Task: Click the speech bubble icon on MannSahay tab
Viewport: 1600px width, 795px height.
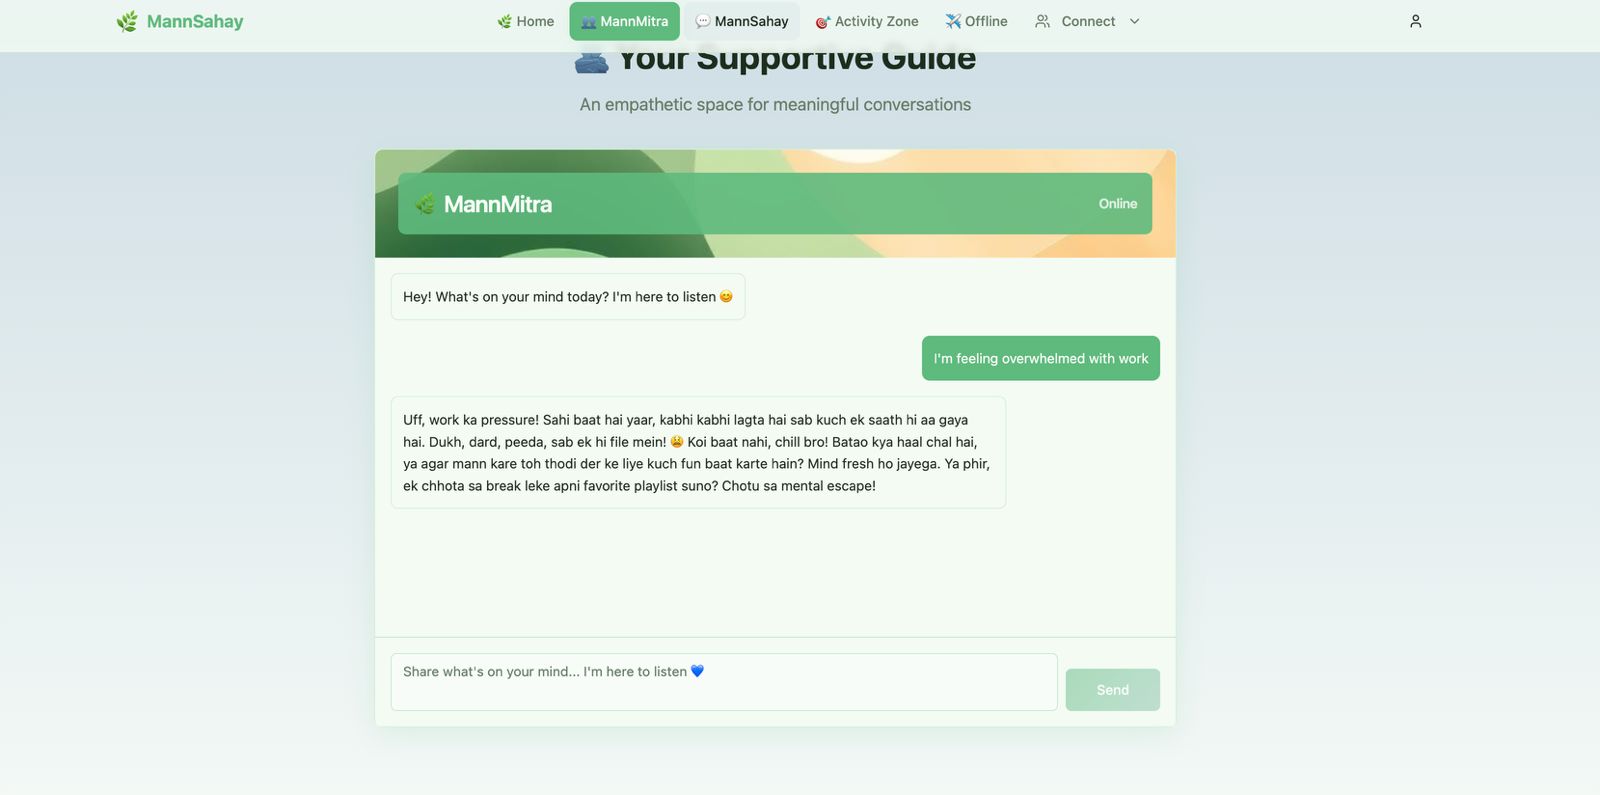Action: [x=703, y=21]
